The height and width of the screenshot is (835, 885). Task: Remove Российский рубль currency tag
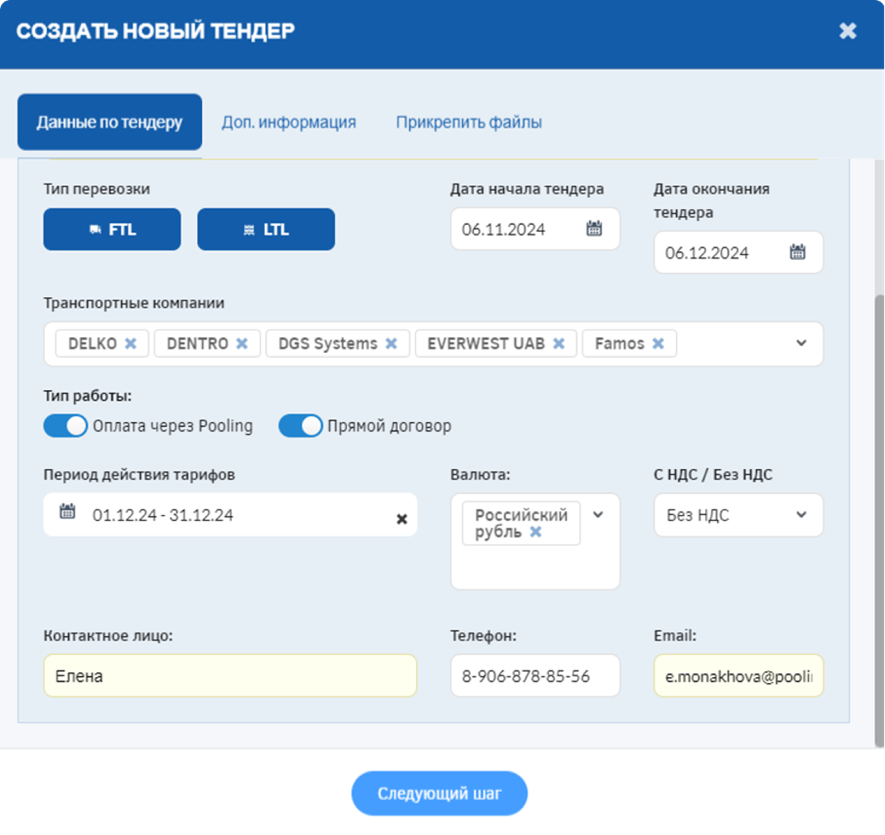tap(536, 532)
